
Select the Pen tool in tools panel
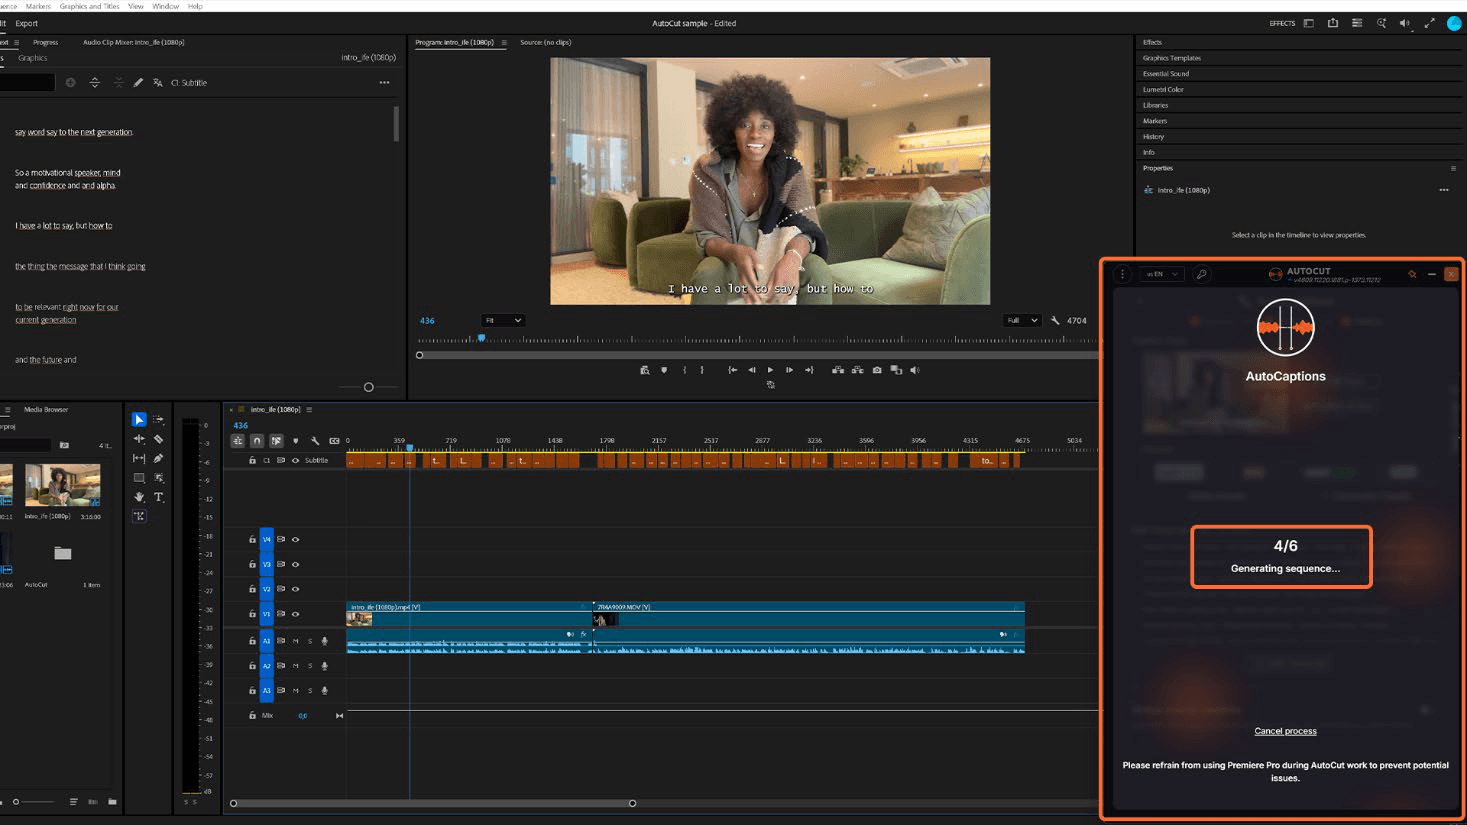[x=158, y=459]
